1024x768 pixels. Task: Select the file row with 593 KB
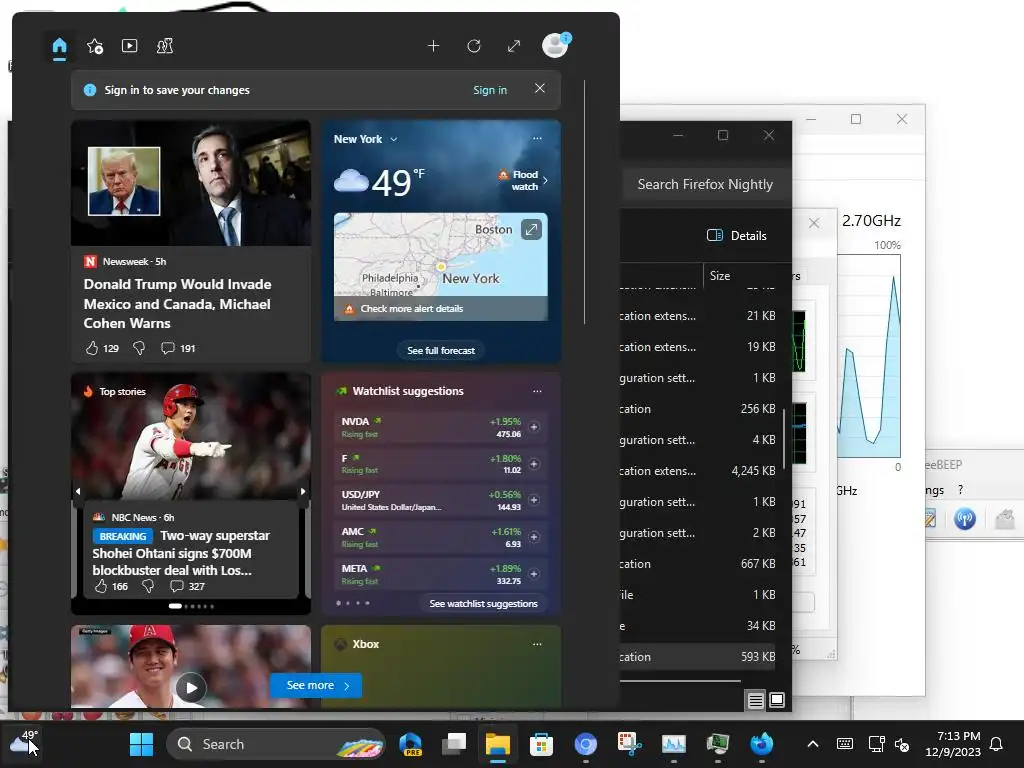[699, 657]
